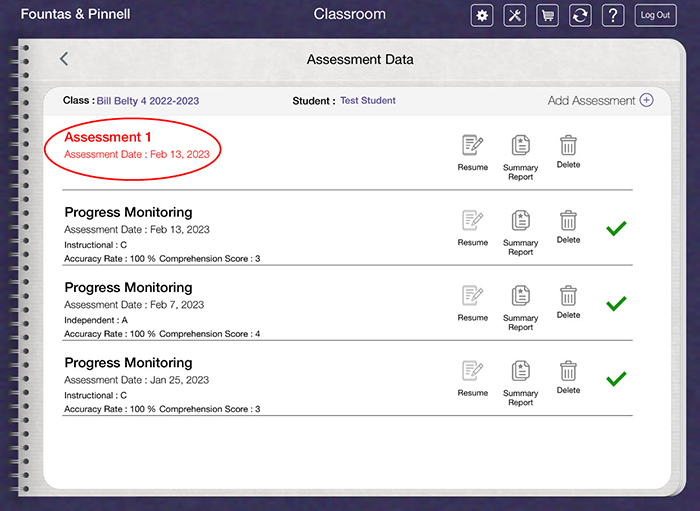
Task: Click the Test Student name link
Action: [367, 101]
